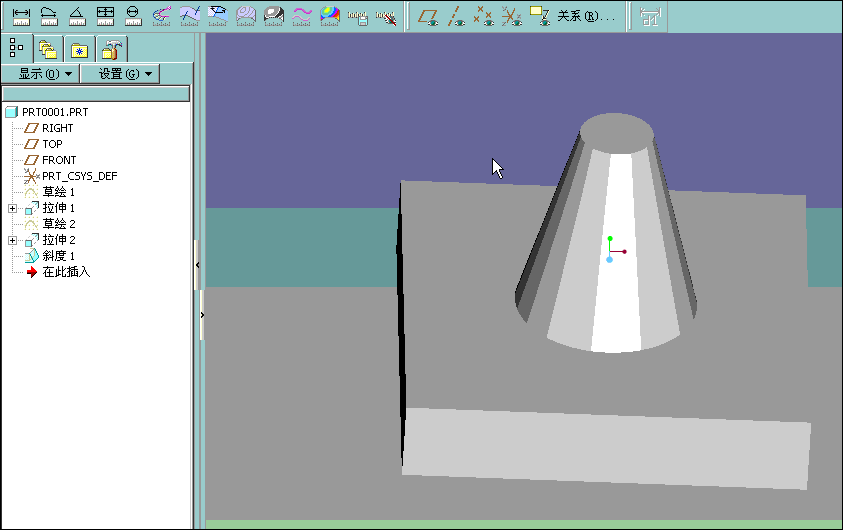Screen dimensions: 843x530
Task: Open the 显示(O) dropdown menu
Action: tap(40, 74)
